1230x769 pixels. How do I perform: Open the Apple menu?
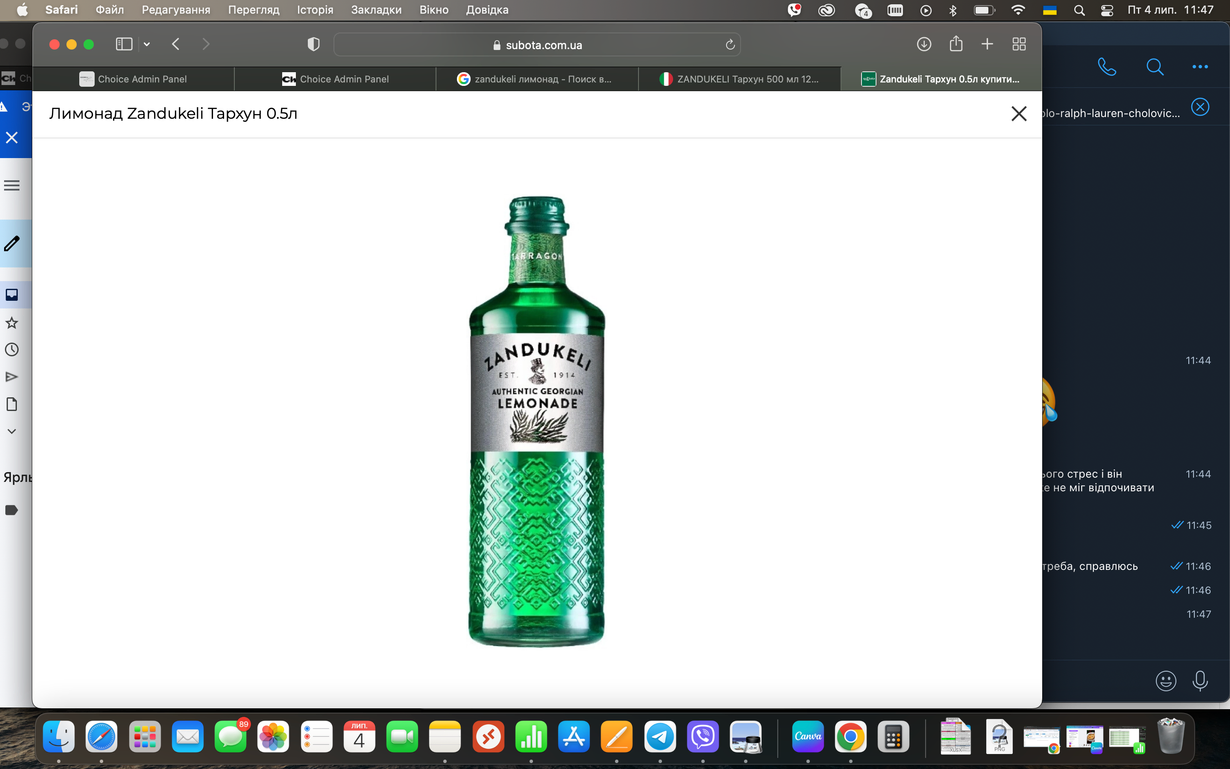click(22, 10)
